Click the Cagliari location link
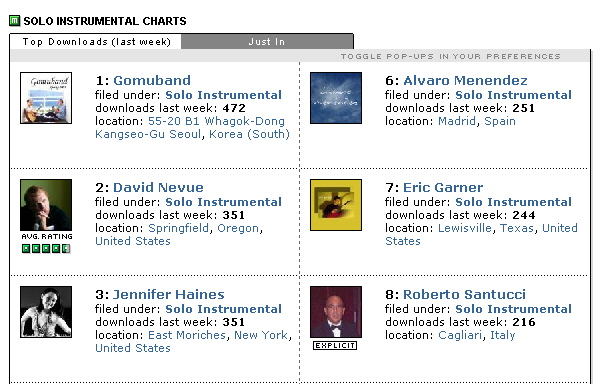Screen dimensions: 600x384 (x=460, y=335)
